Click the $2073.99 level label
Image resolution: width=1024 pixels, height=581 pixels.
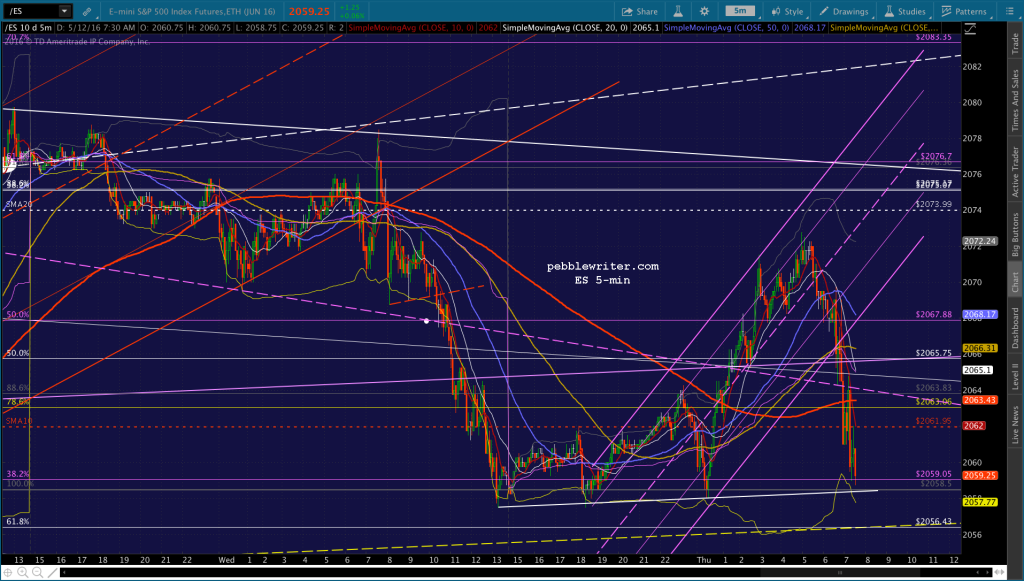point(933,204)
